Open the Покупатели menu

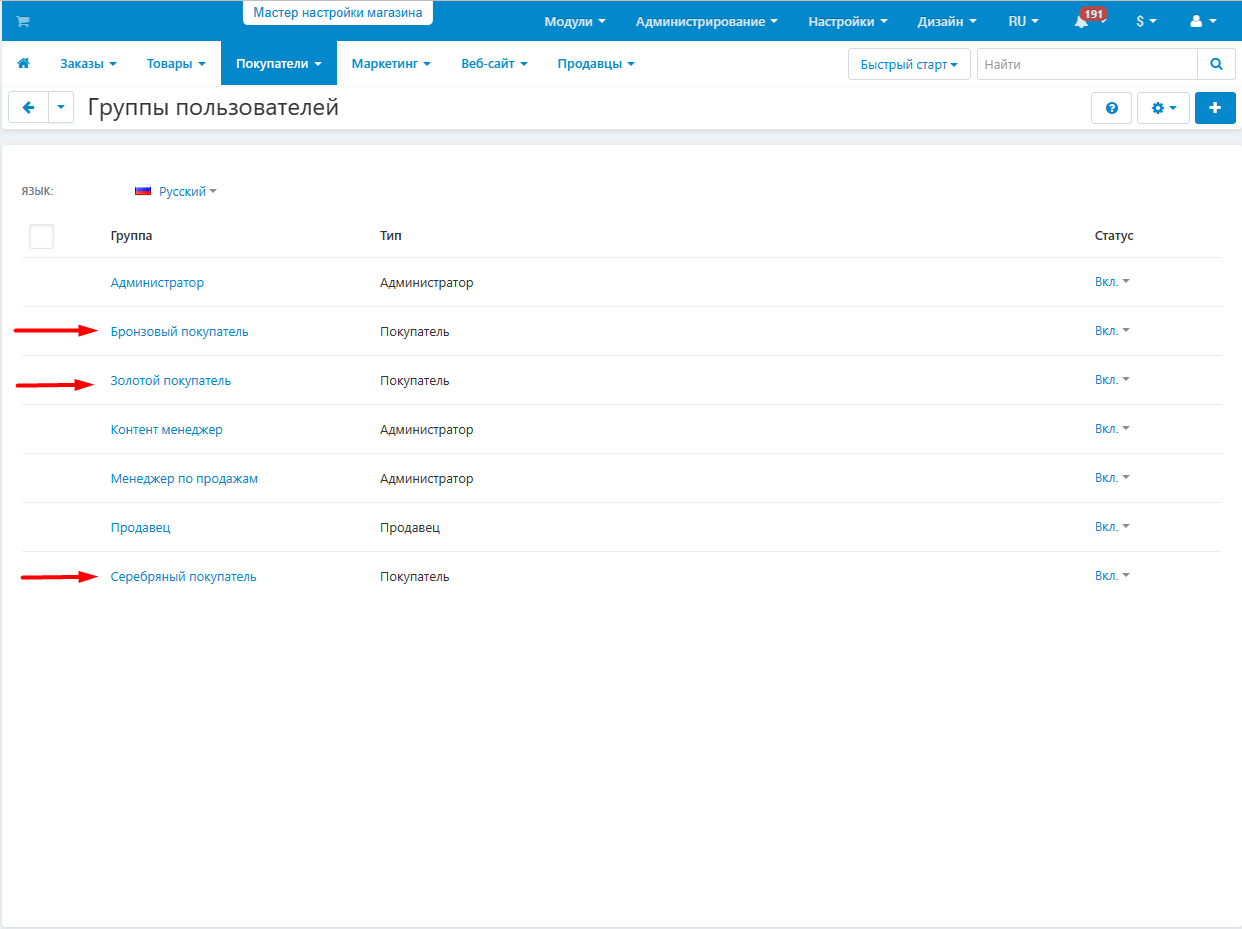[279, 63]
